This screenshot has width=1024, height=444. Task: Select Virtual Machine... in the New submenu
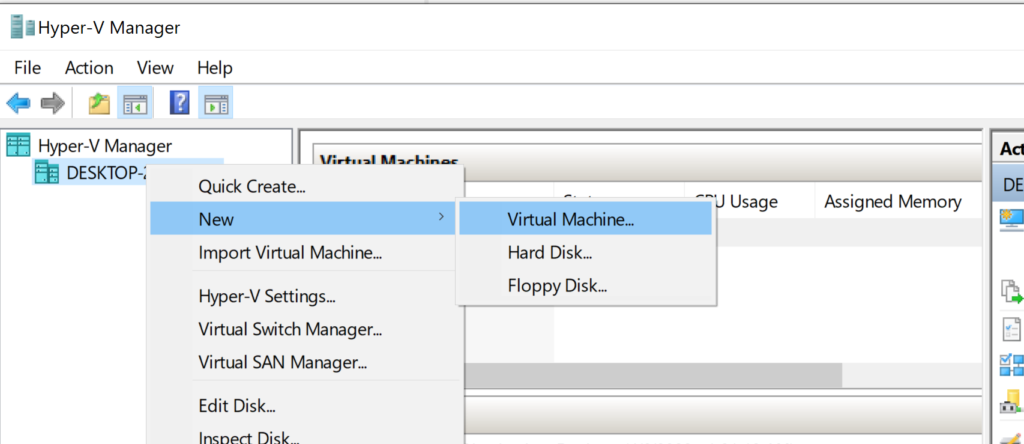(x=585, y=219)
